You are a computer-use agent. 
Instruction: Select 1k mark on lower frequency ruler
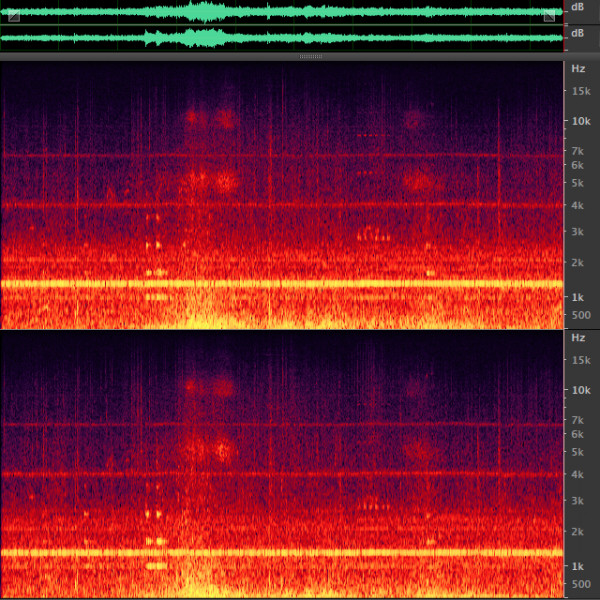tap(577, 565)
